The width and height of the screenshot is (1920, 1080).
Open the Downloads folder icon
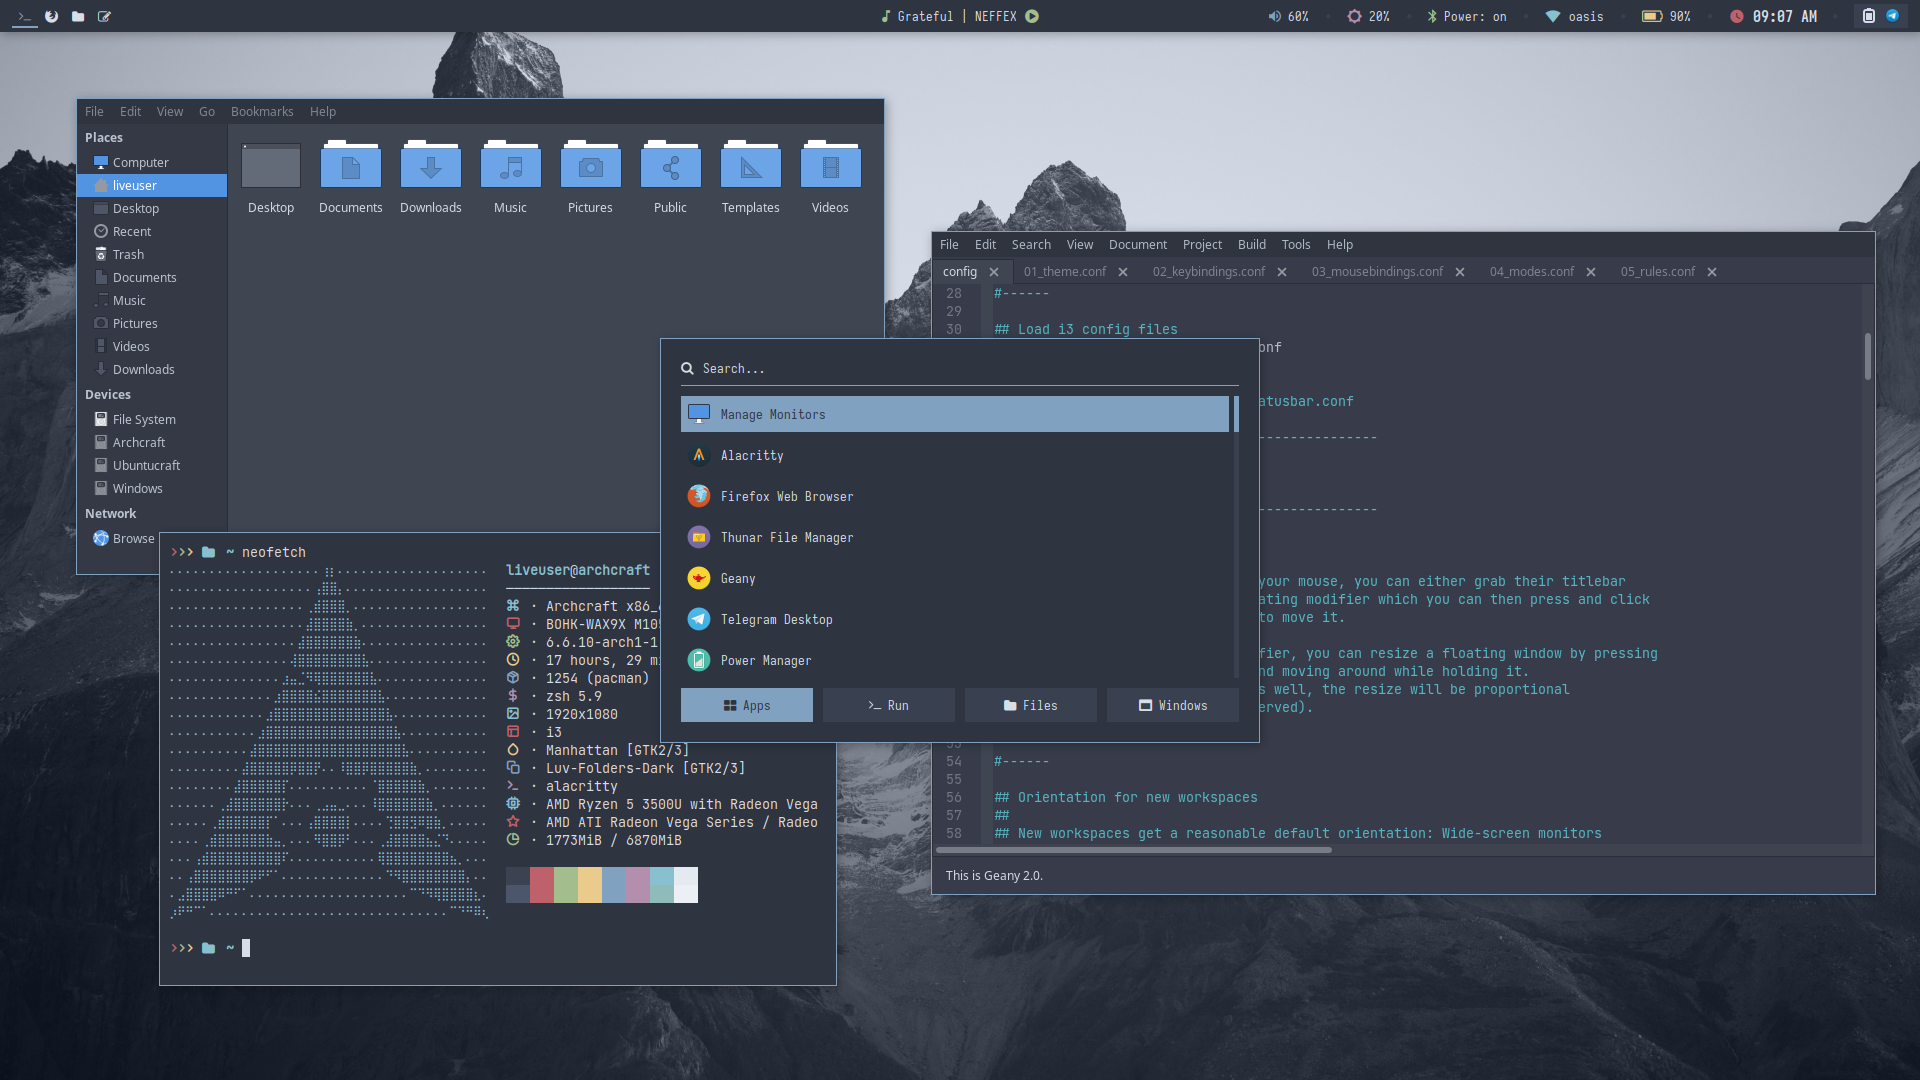(430, 169)
